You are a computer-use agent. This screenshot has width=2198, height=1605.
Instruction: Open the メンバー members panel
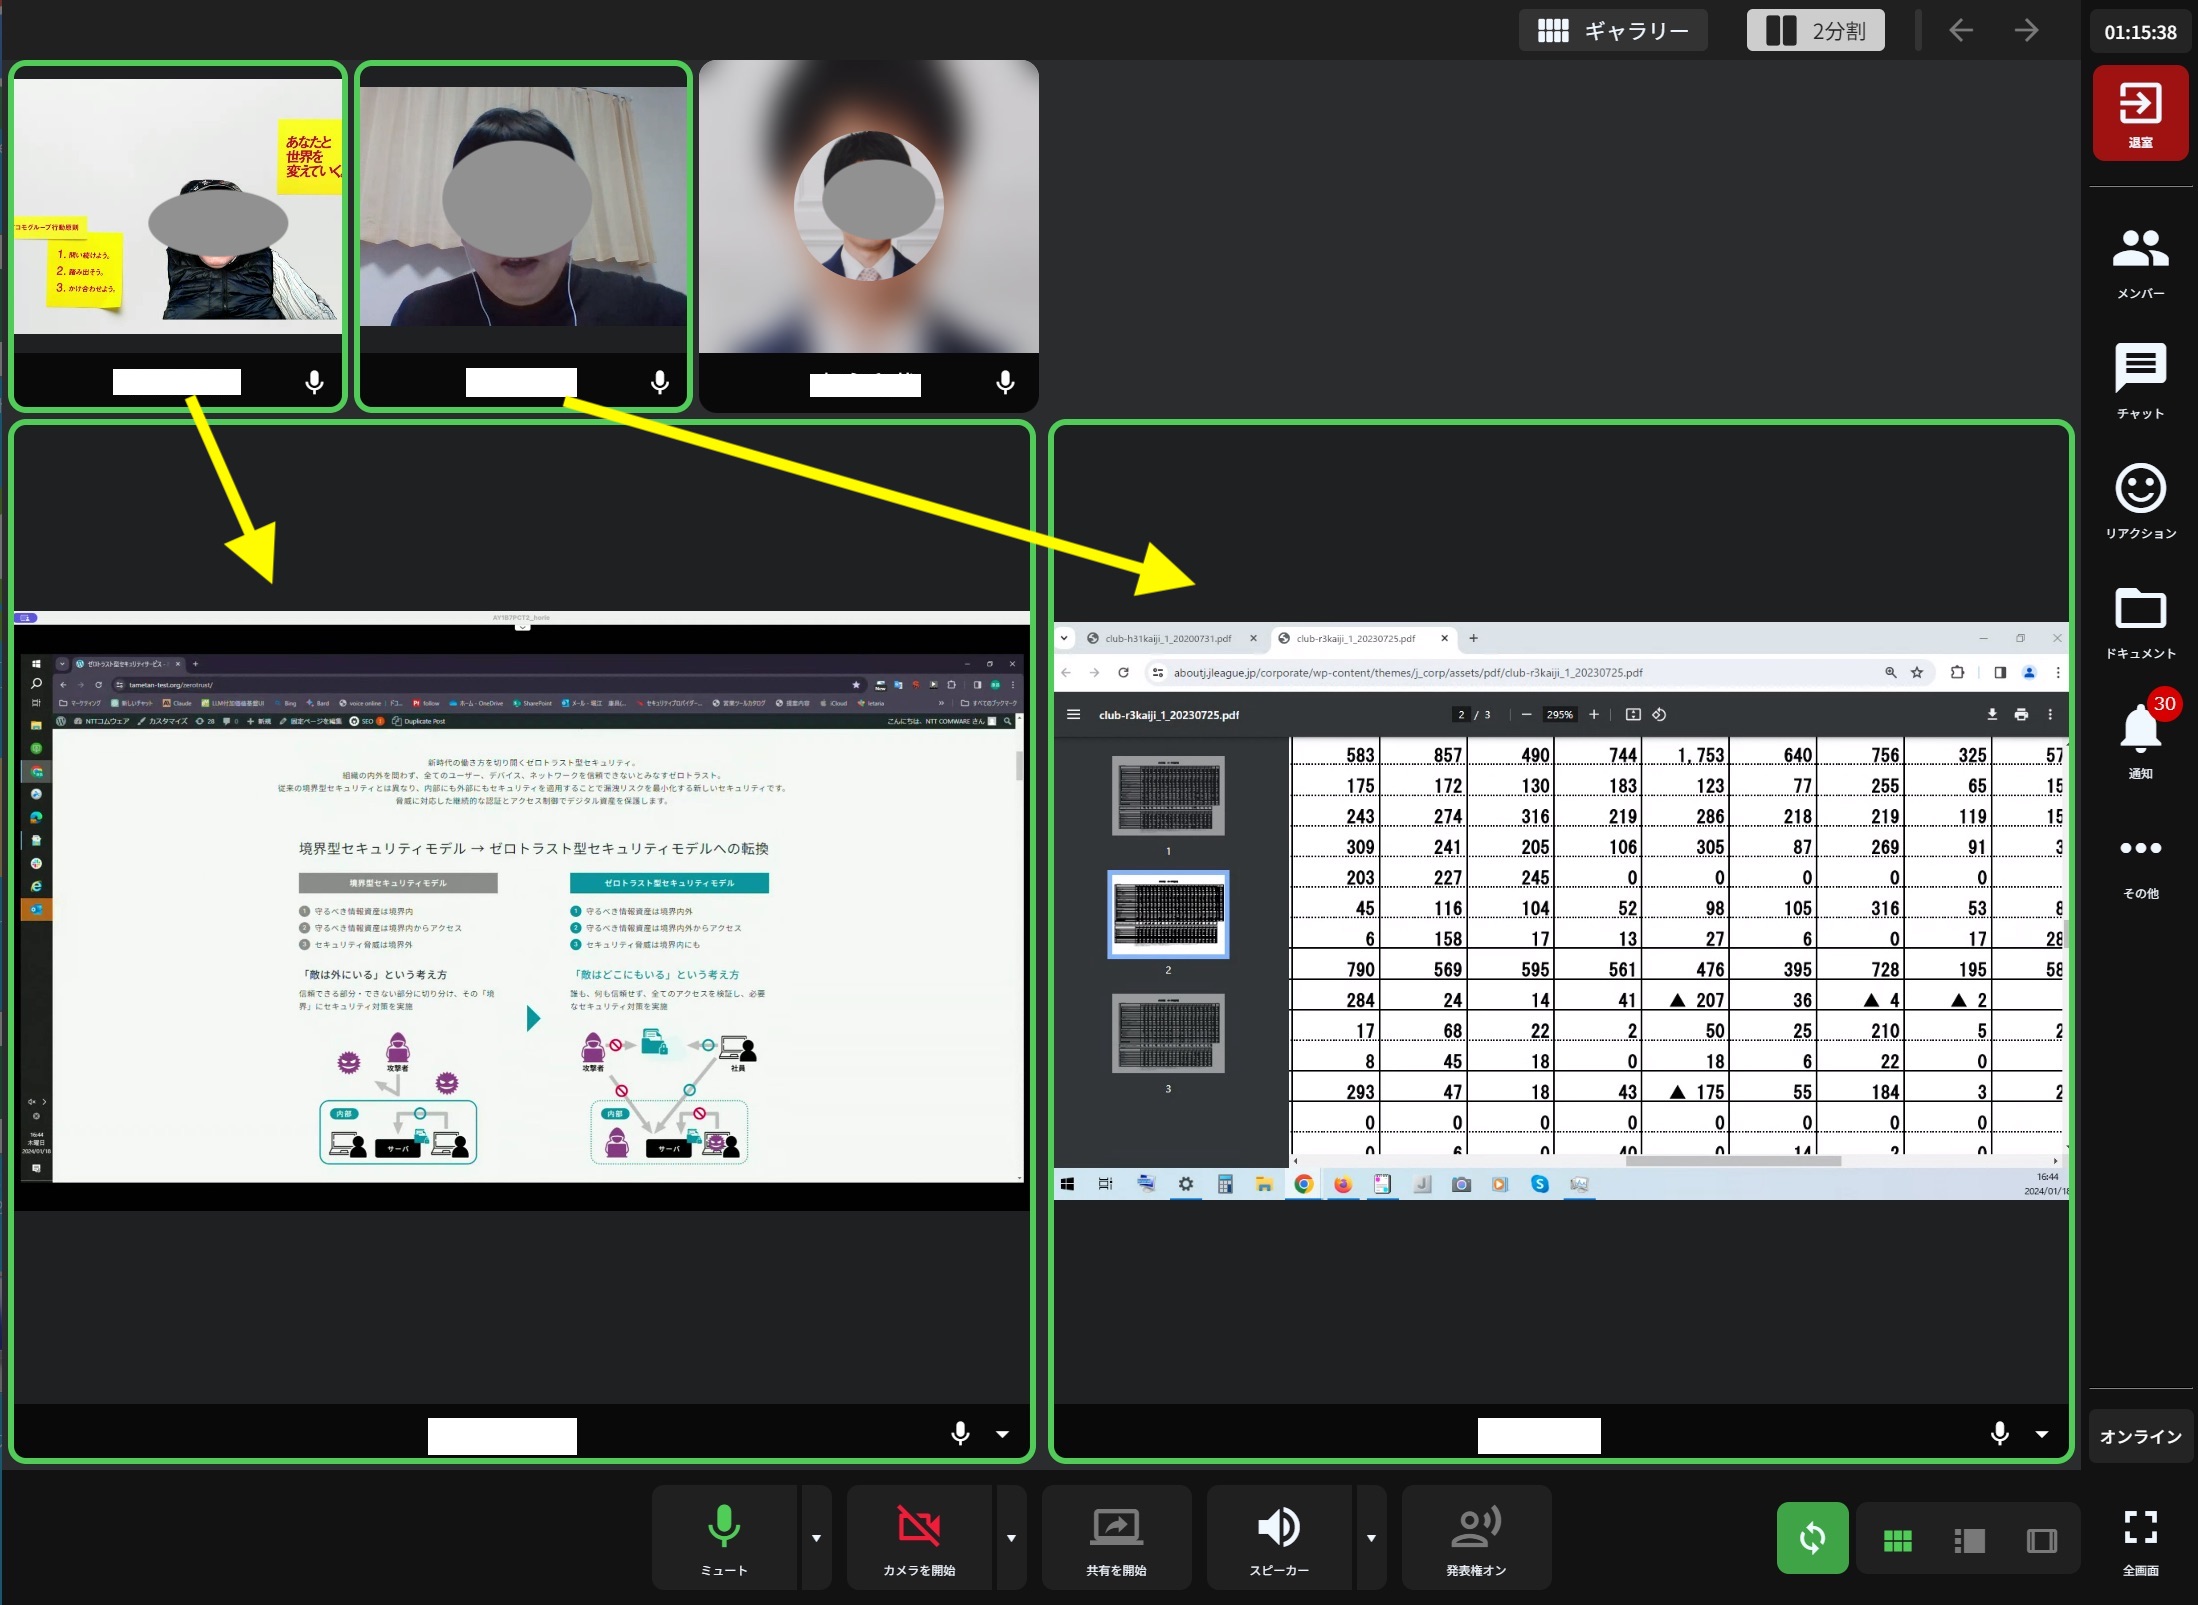click(2140, 262)
